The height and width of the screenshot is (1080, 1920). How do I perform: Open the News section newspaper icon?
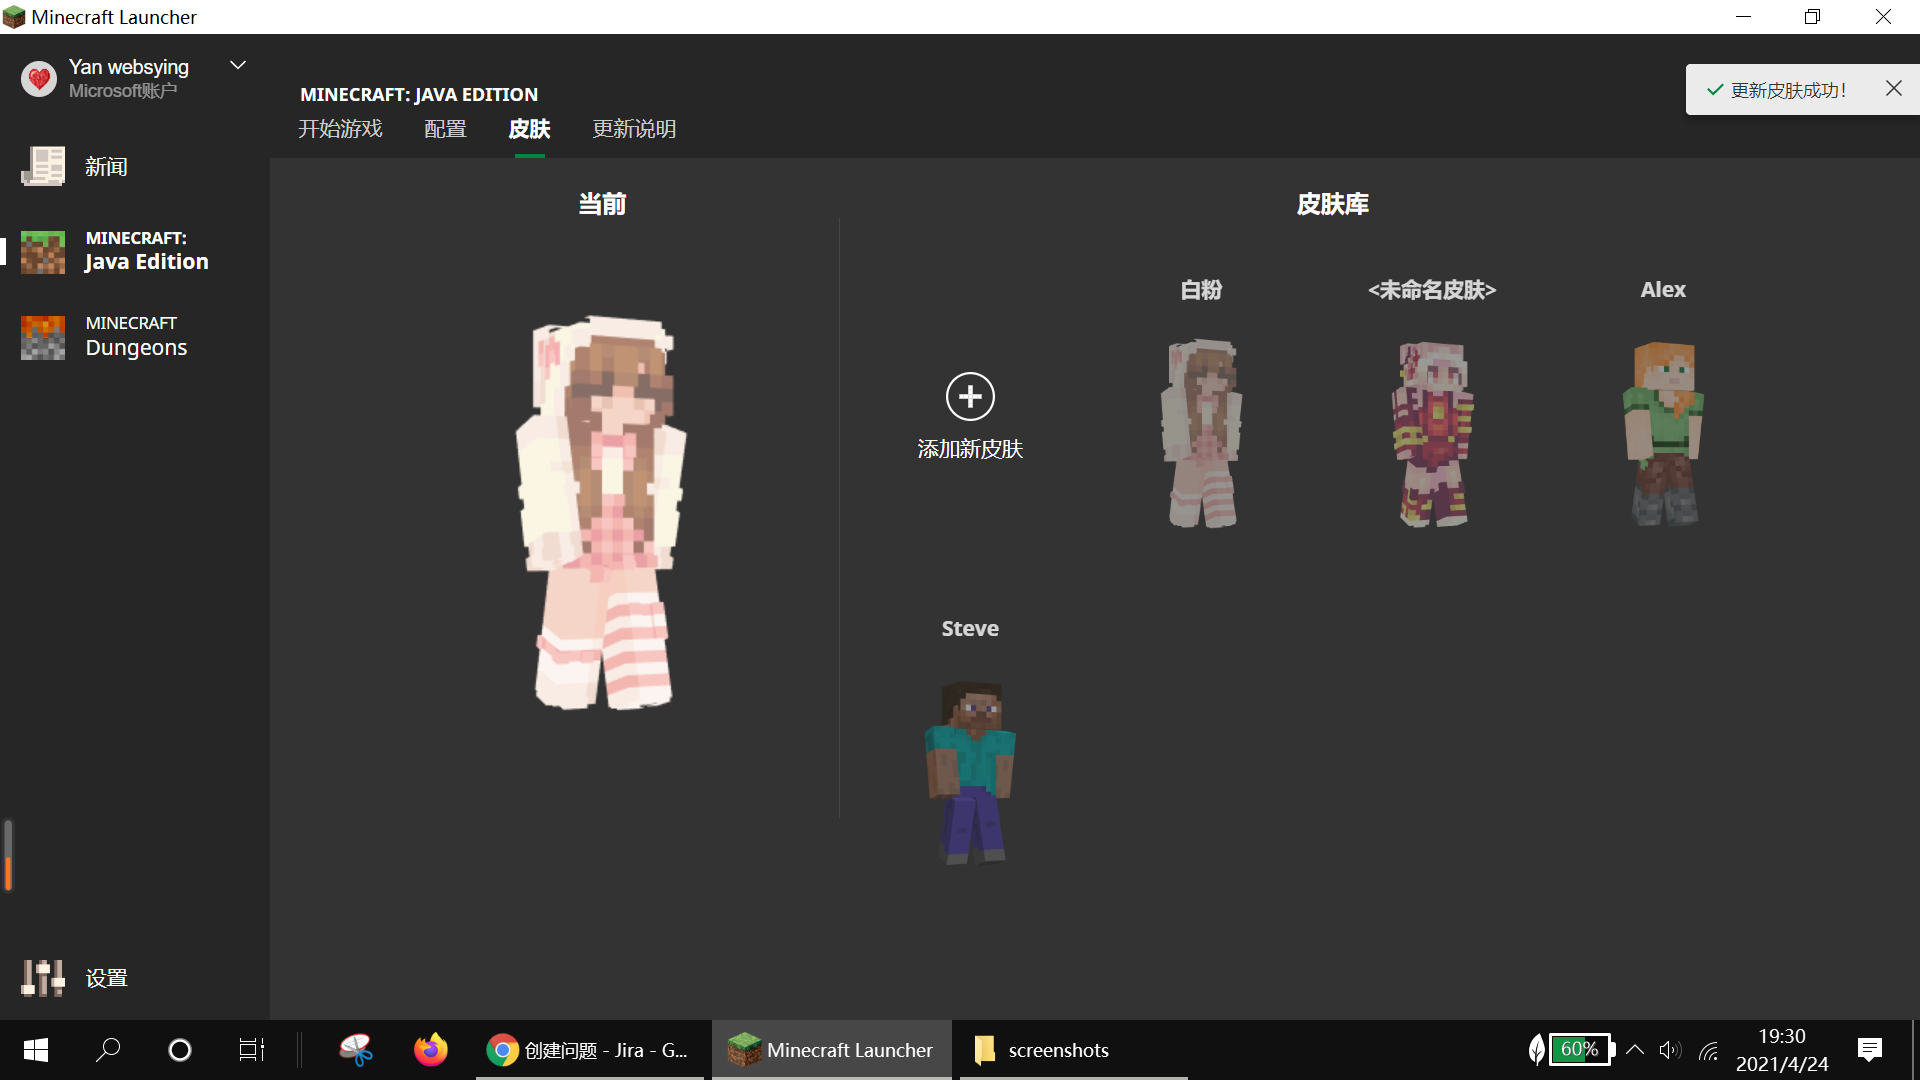(x=43, y=166)
